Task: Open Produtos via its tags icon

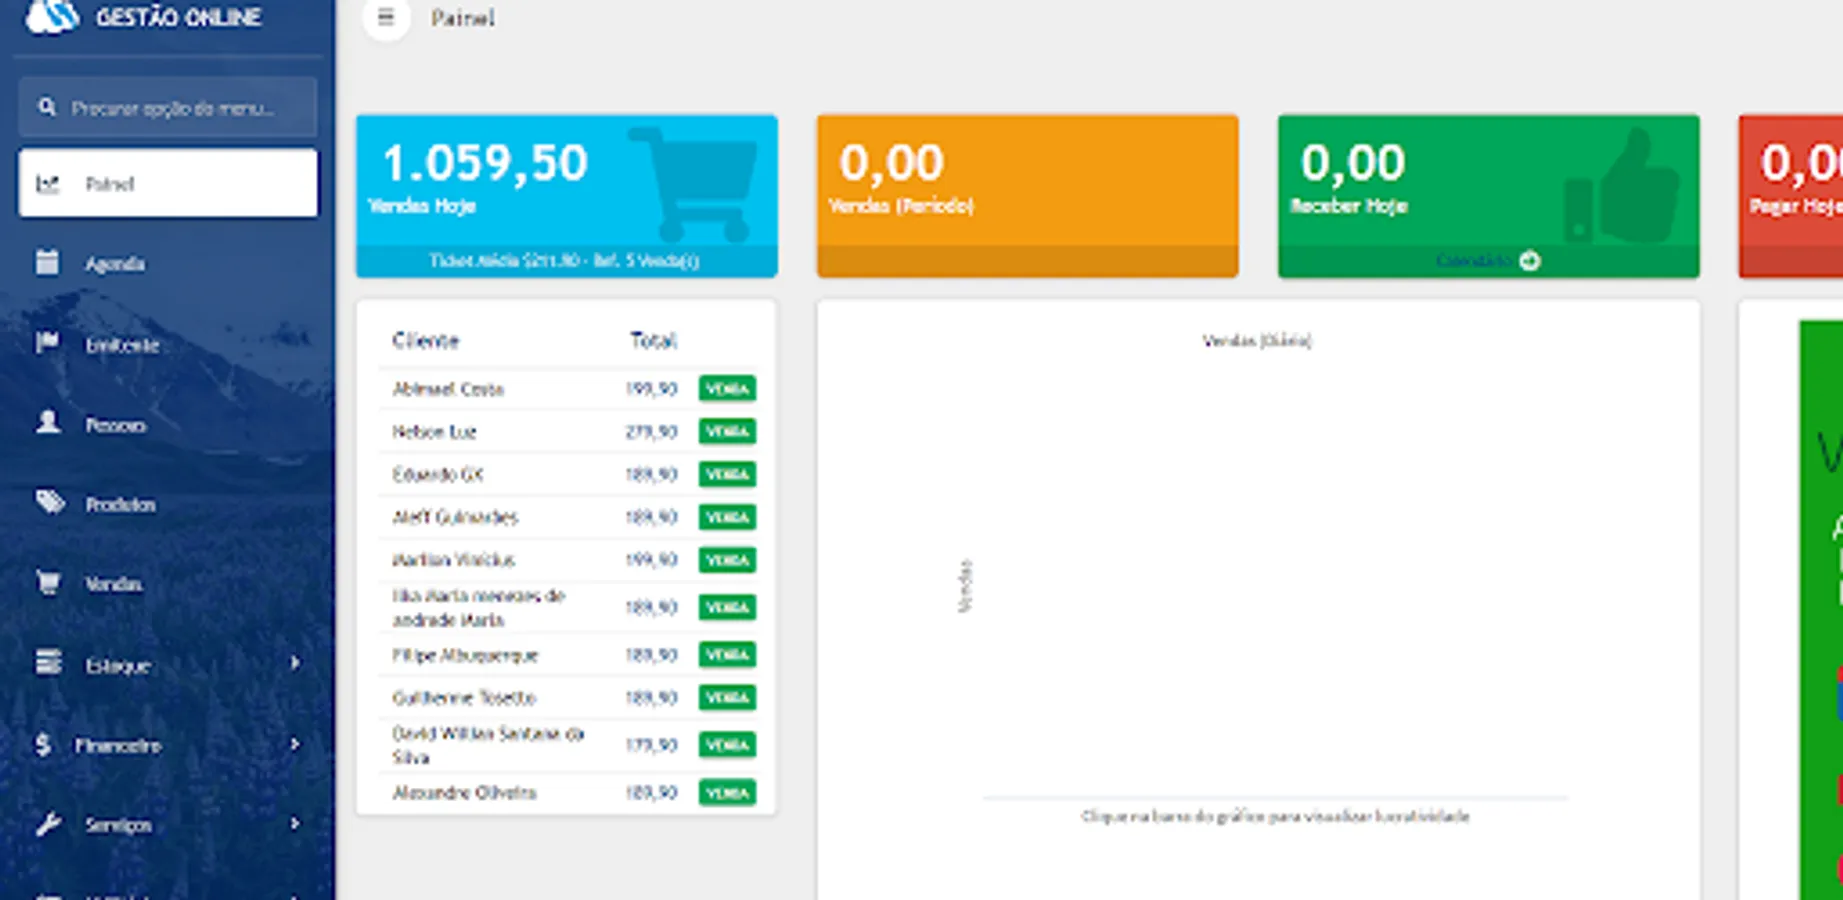Action: click(49, 502)
